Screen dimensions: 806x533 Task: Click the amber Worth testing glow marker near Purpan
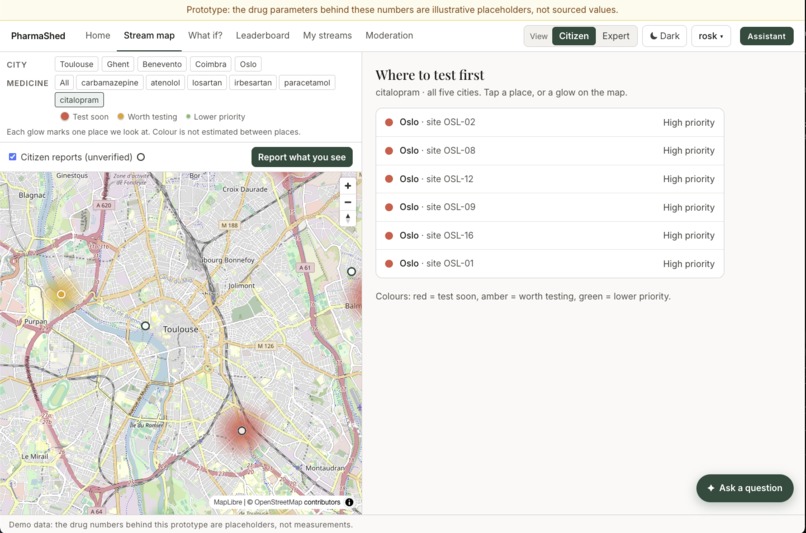coord(61,294)
